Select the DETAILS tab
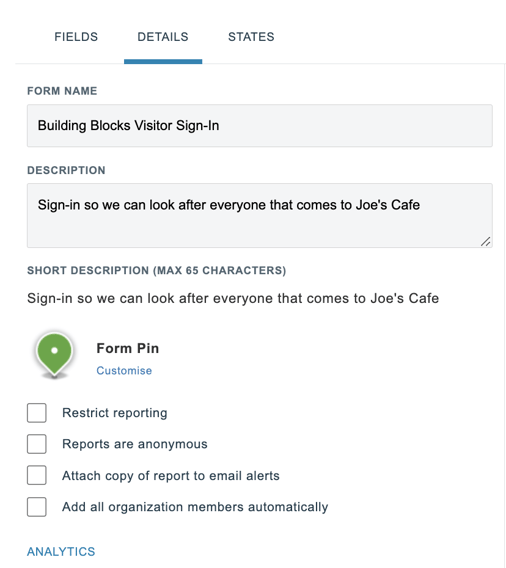This screenshot has height=568, width=506. [x=163, y=37]
